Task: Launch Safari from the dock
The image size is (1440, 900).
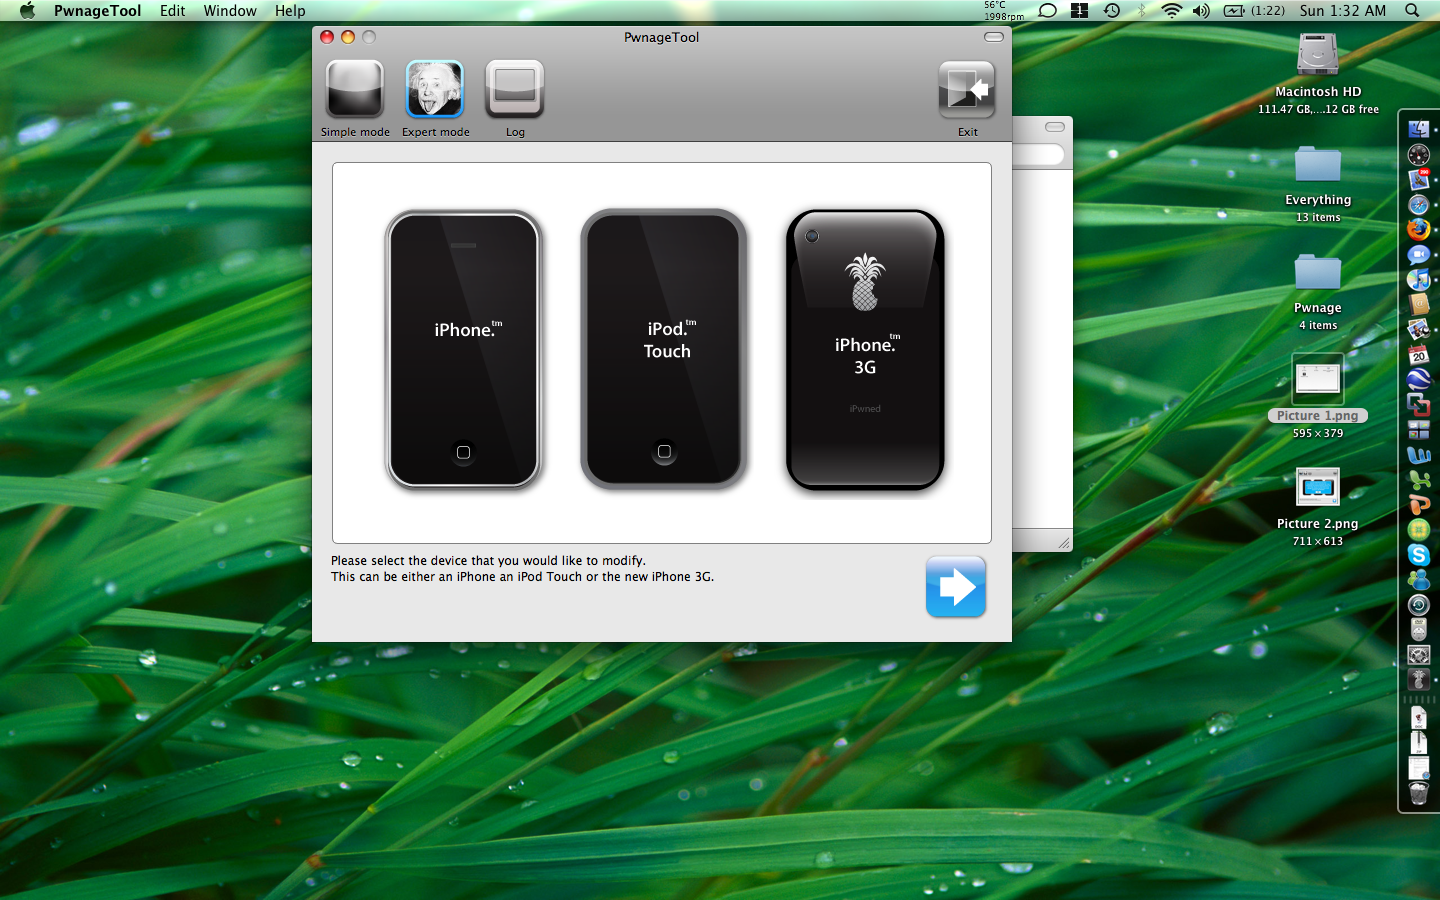Action: [x=1419, y=204]
